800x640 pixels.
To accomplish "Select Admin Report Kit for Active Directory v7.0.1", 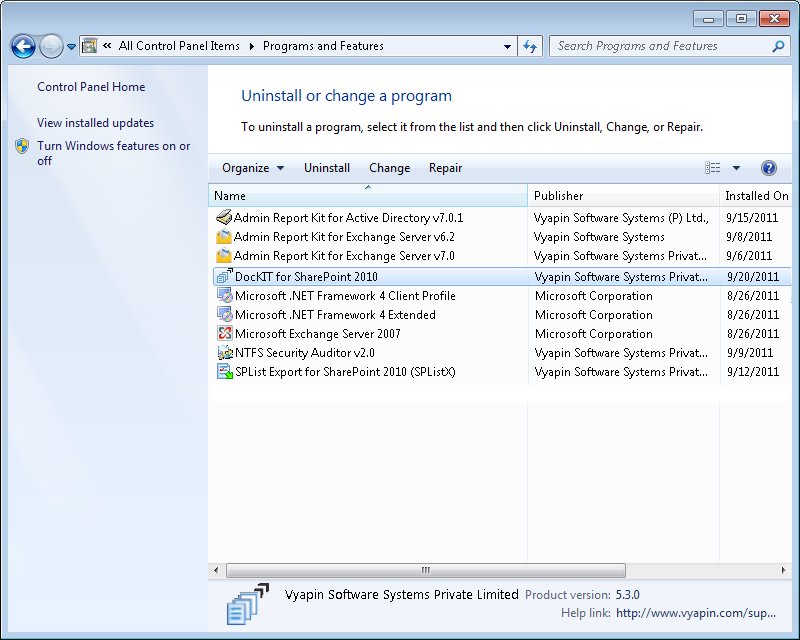I will pyautogui.click(x=348, y=218).
